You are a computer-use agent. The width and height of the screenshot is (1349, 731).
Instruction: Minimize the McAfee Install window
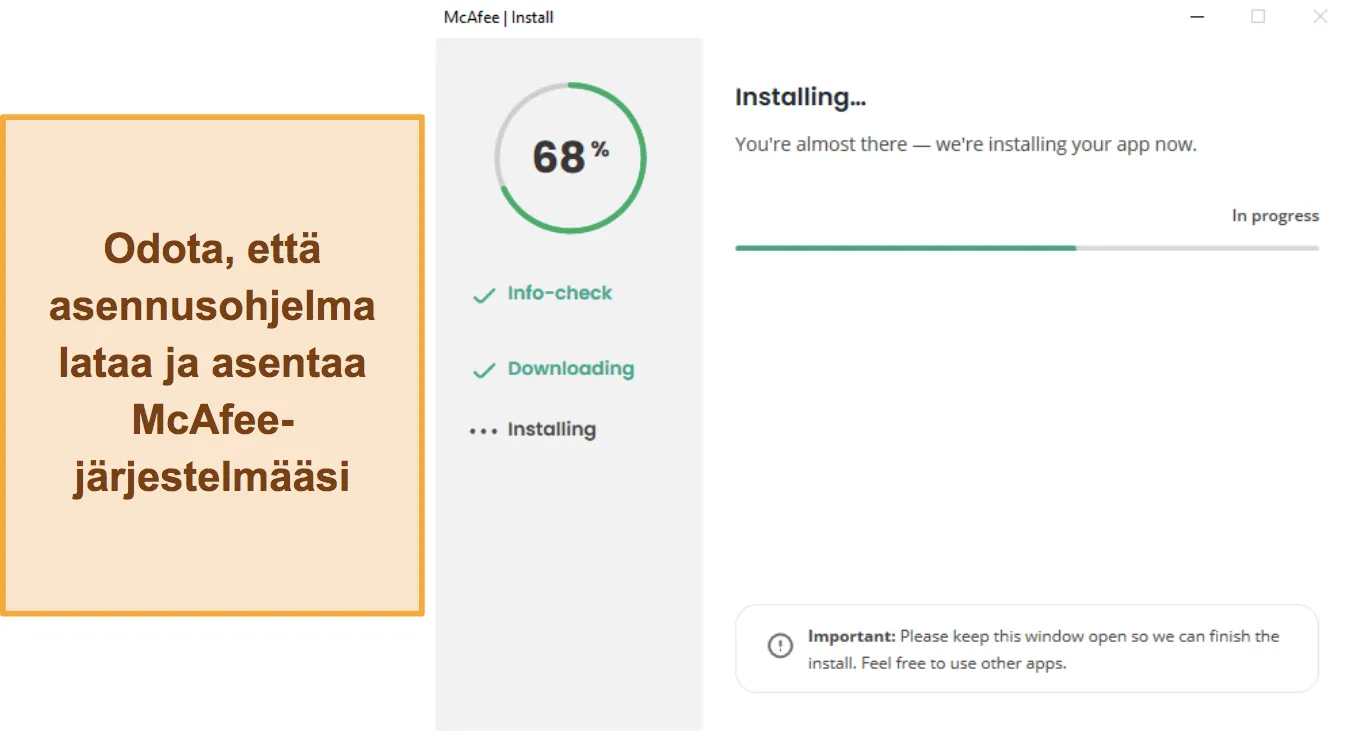point(1196,17)
